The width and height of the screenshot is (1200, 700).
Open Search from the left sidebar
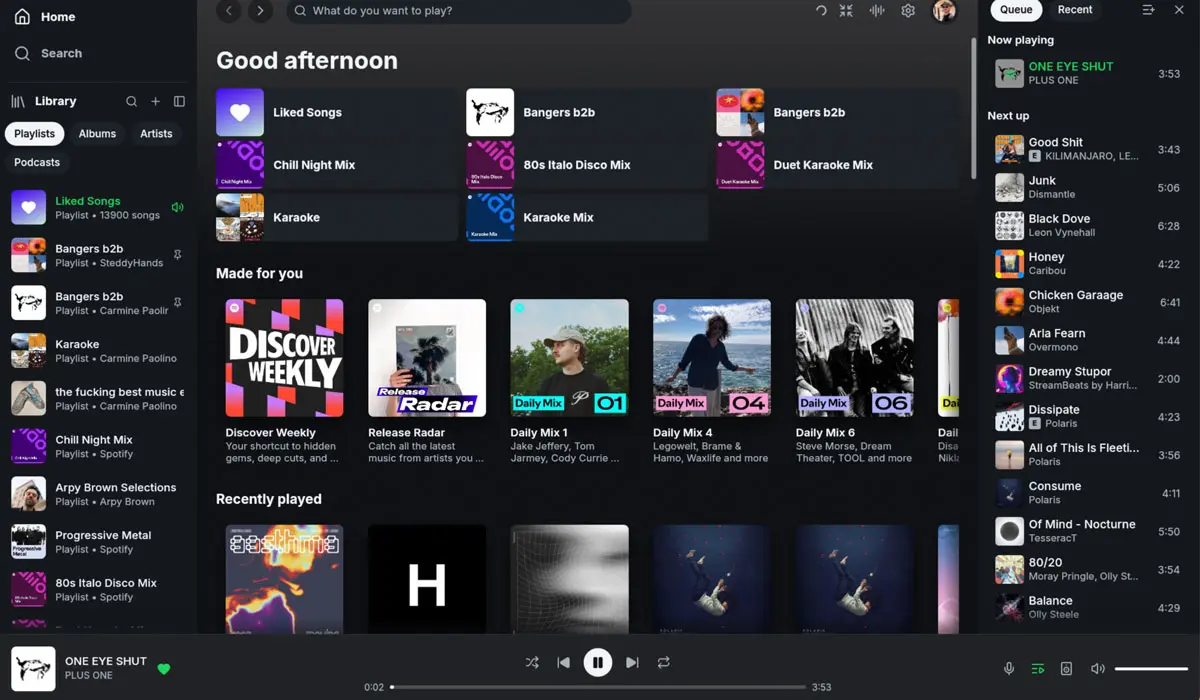[48, 53]
